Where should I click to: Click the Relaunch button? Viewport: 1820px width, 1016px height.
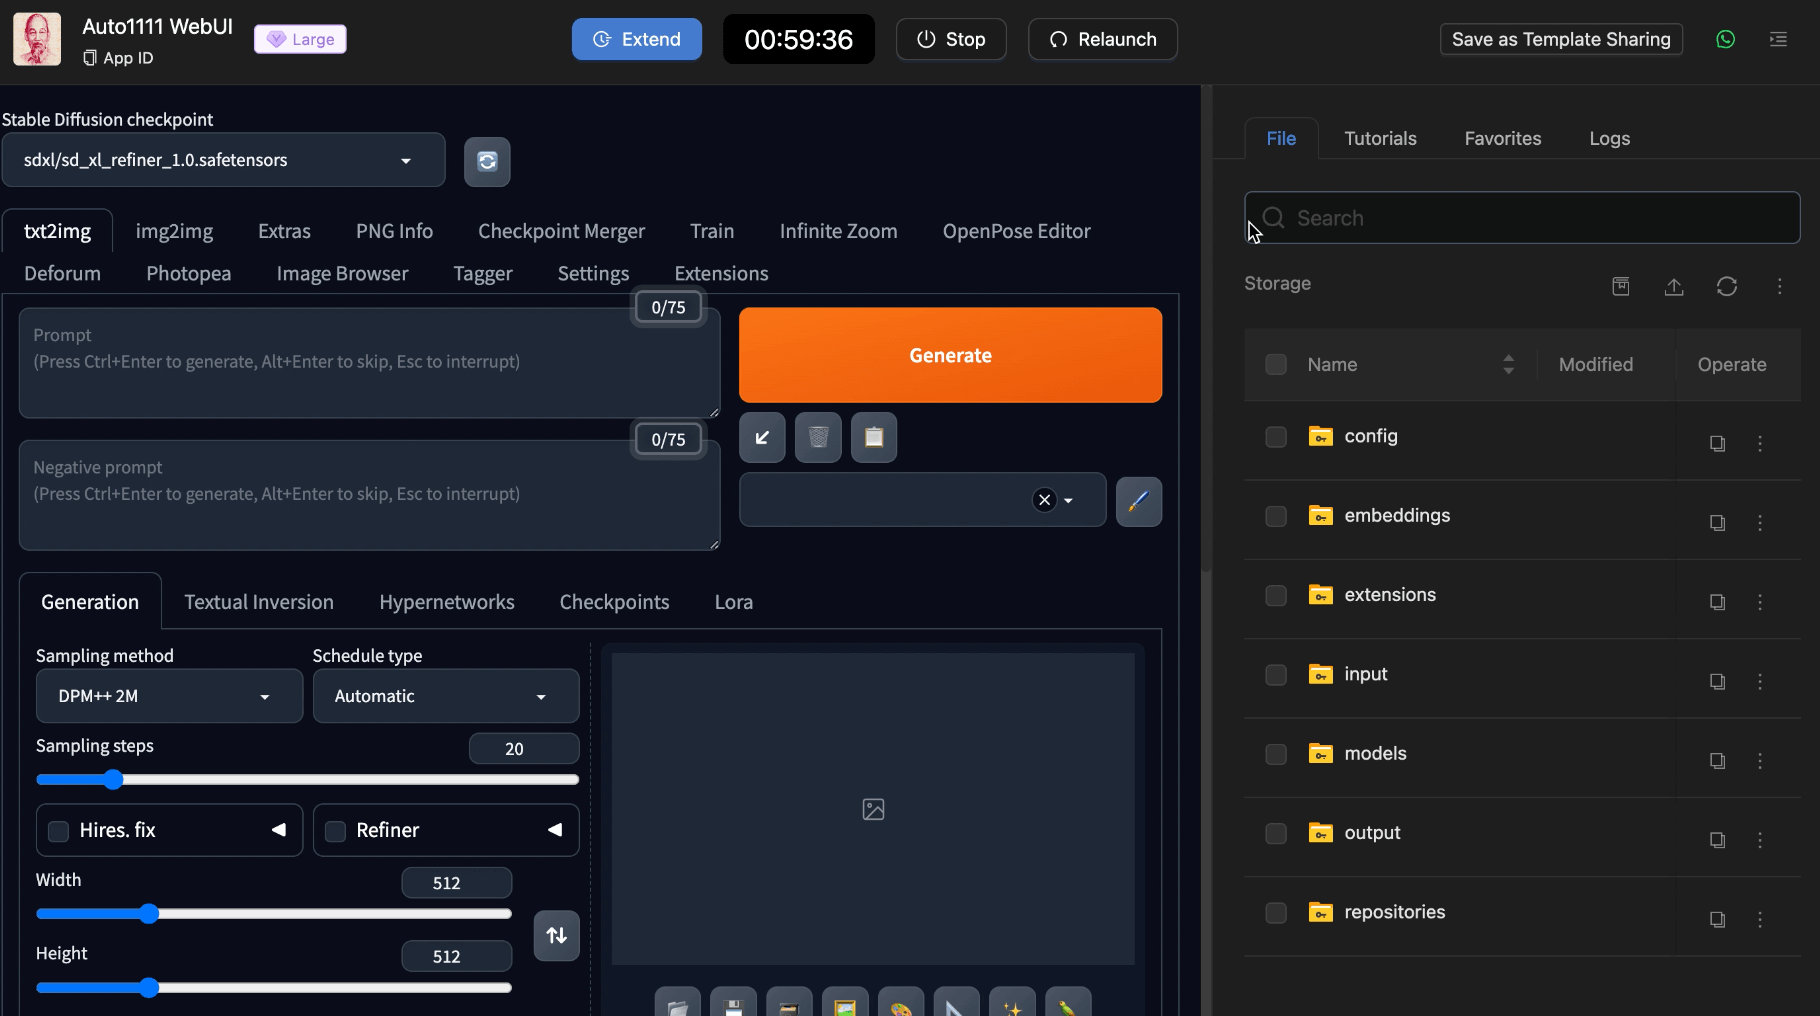point(1102,39)
